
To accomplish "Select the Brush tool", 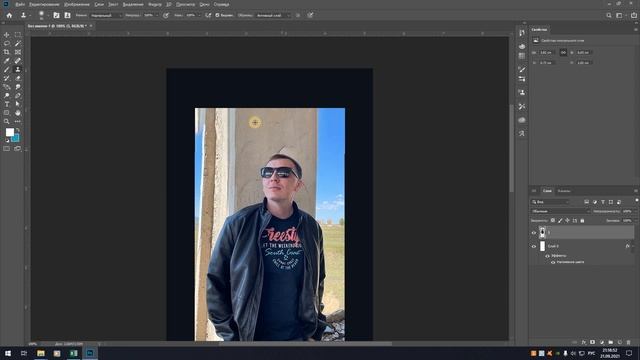I will [7, 70].
